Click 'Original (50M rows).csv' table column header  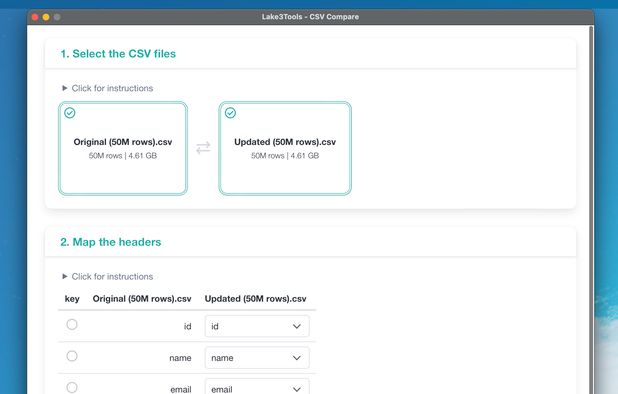(142, 299)
